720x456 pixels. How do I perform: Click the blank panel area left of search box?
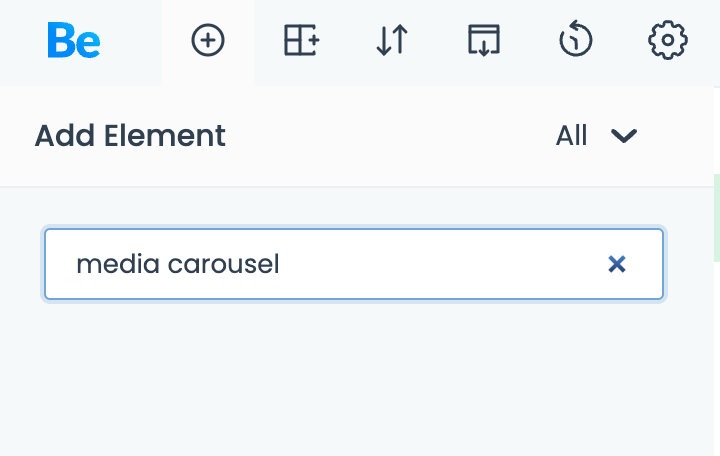click(20, 264)
